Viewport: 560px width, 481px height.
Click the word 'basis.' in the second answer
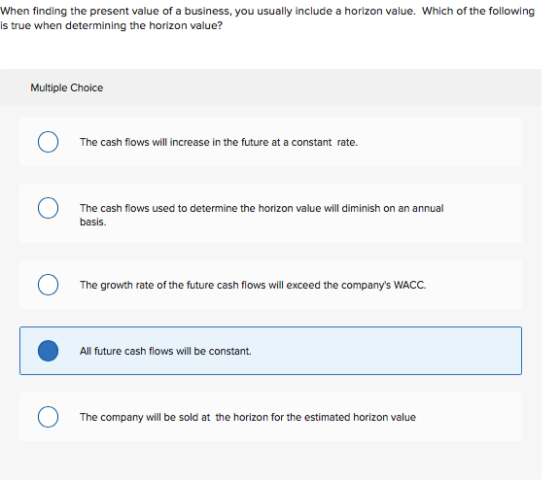93,222
